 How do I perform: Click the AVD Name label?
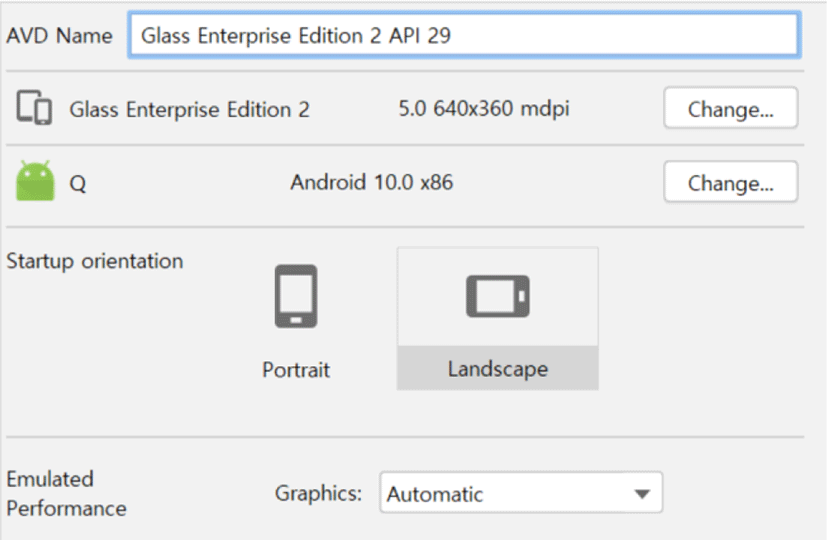tap(59, 36)
